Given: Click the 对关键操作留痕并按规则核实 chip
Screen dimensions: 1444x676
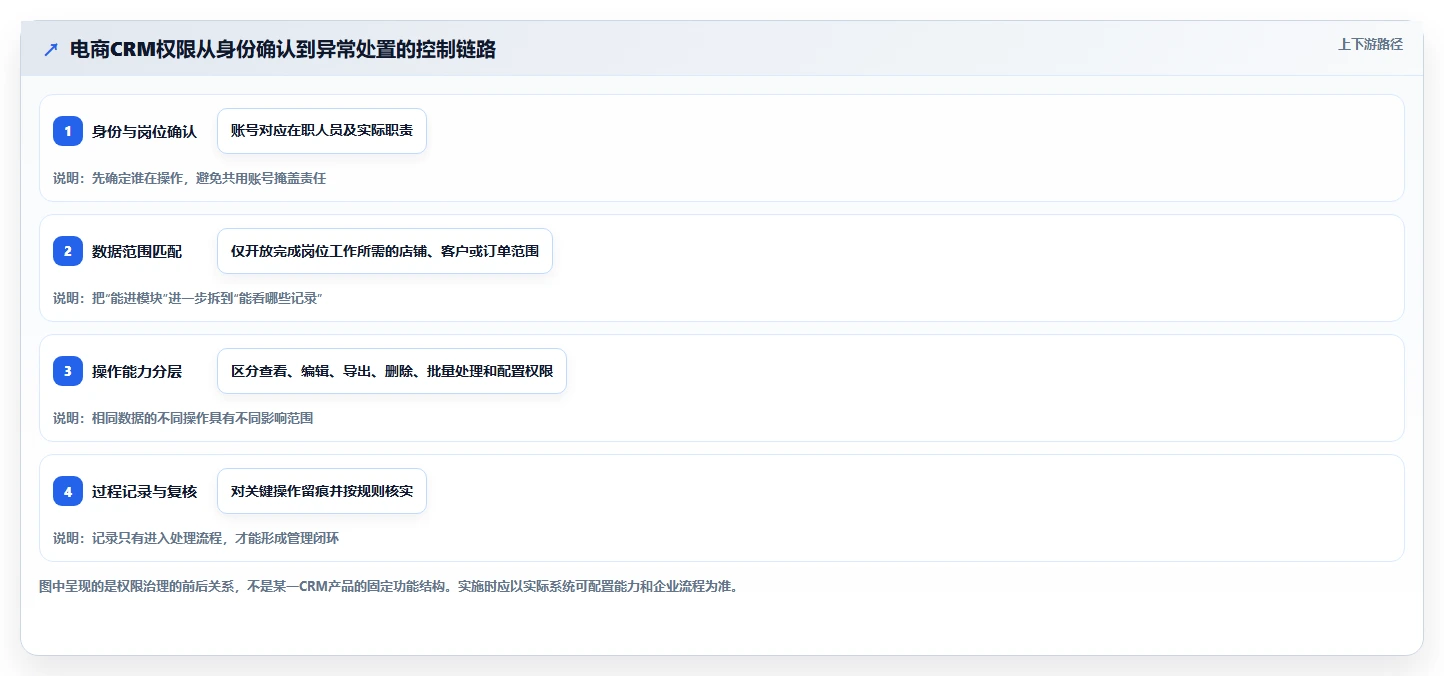Looking at the screenshot, I should (x=322, y=491).
